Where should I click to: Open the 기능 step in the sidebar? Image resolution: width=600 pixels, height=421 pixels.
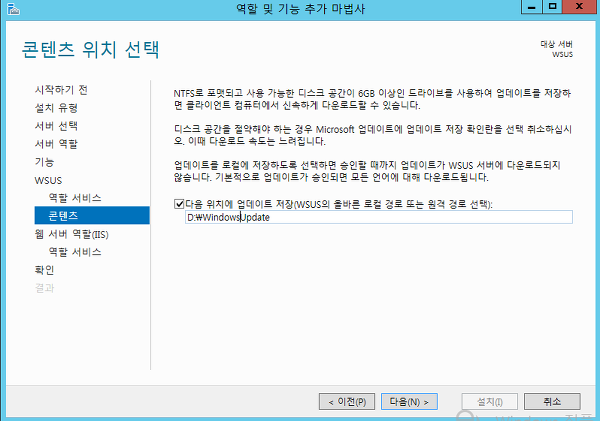point(44,162)
